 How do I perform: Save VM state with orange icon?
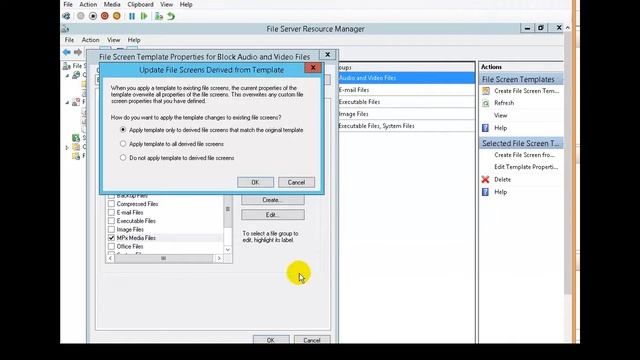tap(117, 16)
